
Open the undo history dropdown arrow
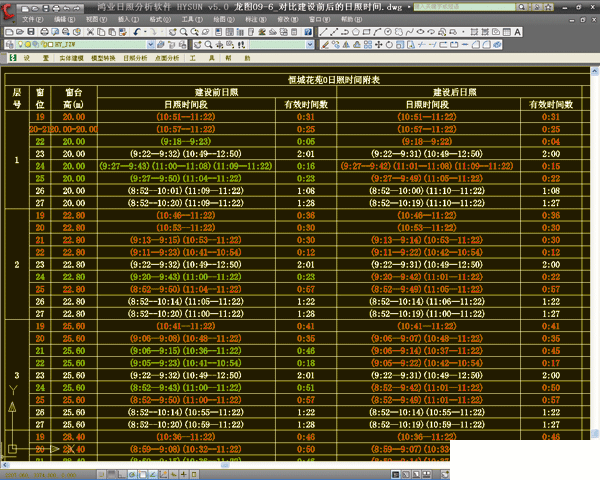145,32
